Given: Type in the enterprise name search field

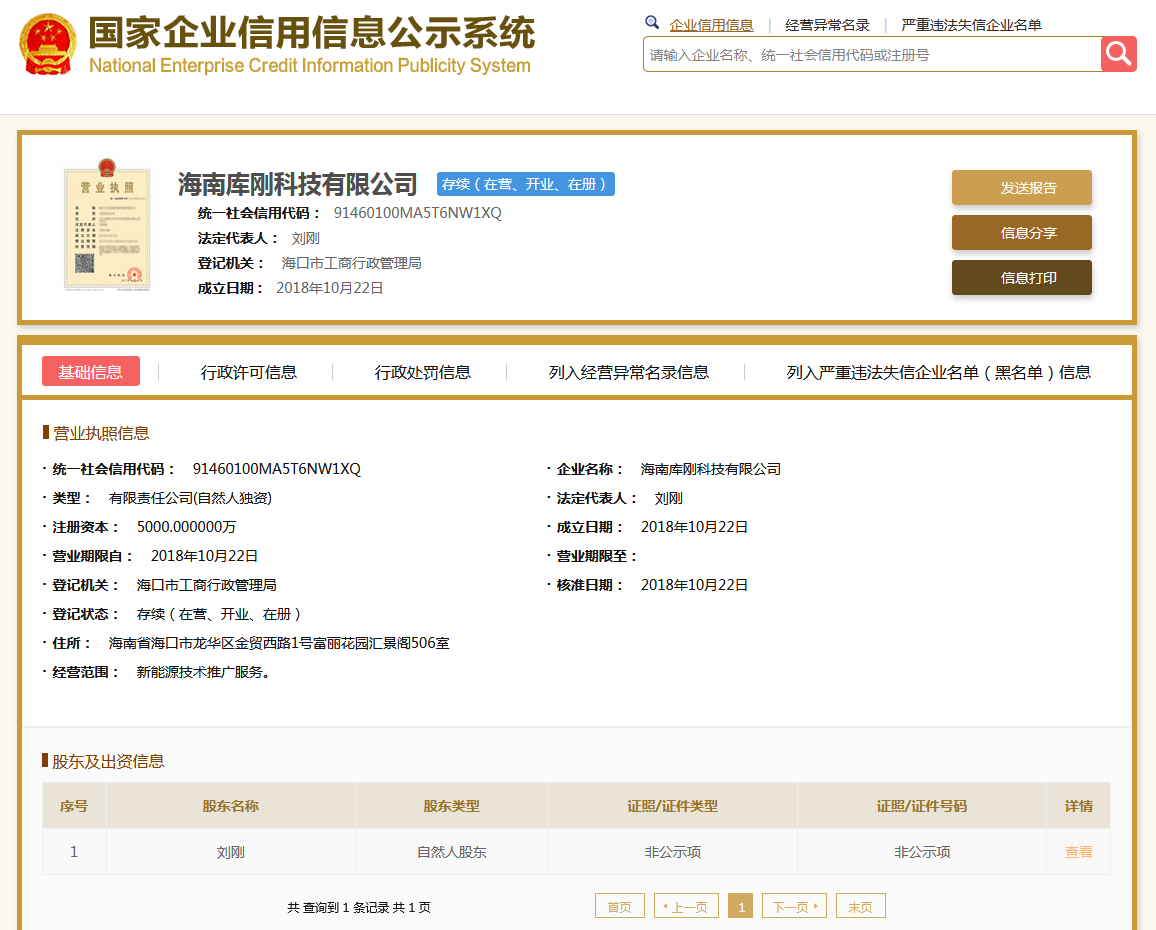Looking at the screenshot, I should [x=870, y=55].
